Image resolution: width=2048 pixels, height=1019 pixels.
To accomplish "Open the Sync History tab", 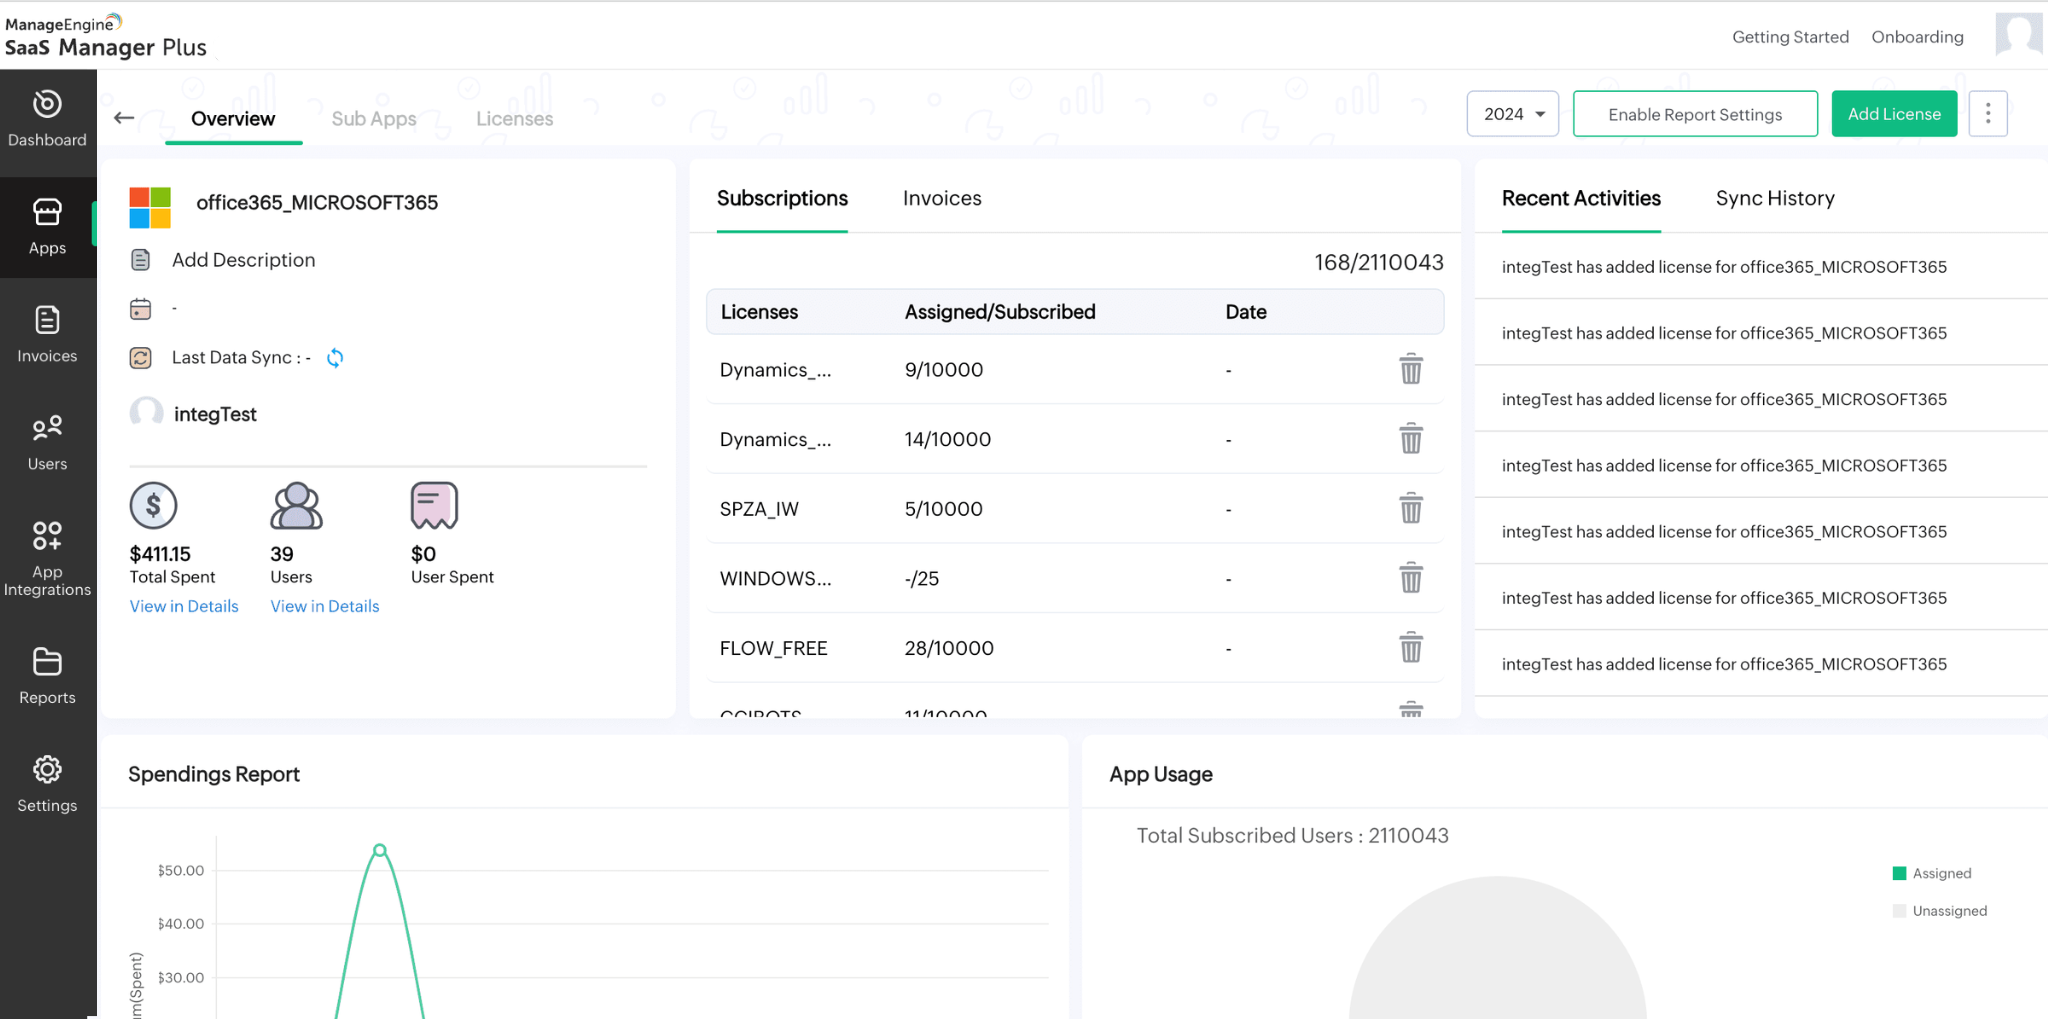I will tap(1775, 199).
